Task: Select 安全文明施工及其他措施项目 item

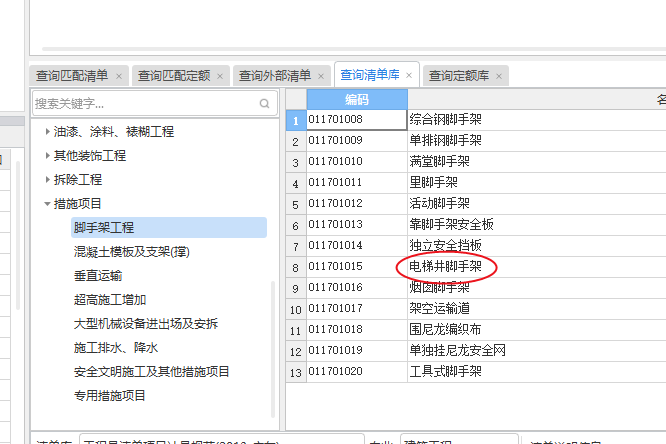Action: pos(152,372)
